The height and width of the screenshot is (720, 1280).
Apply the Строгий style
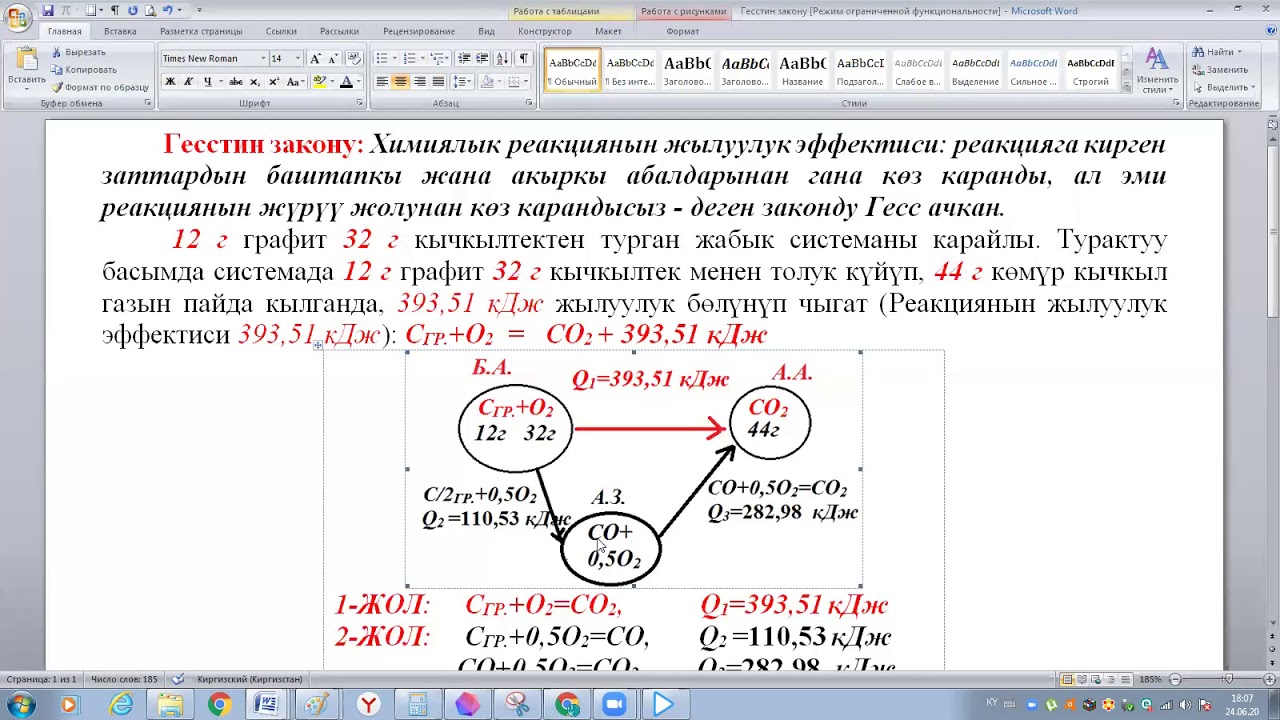[1091, 70]
